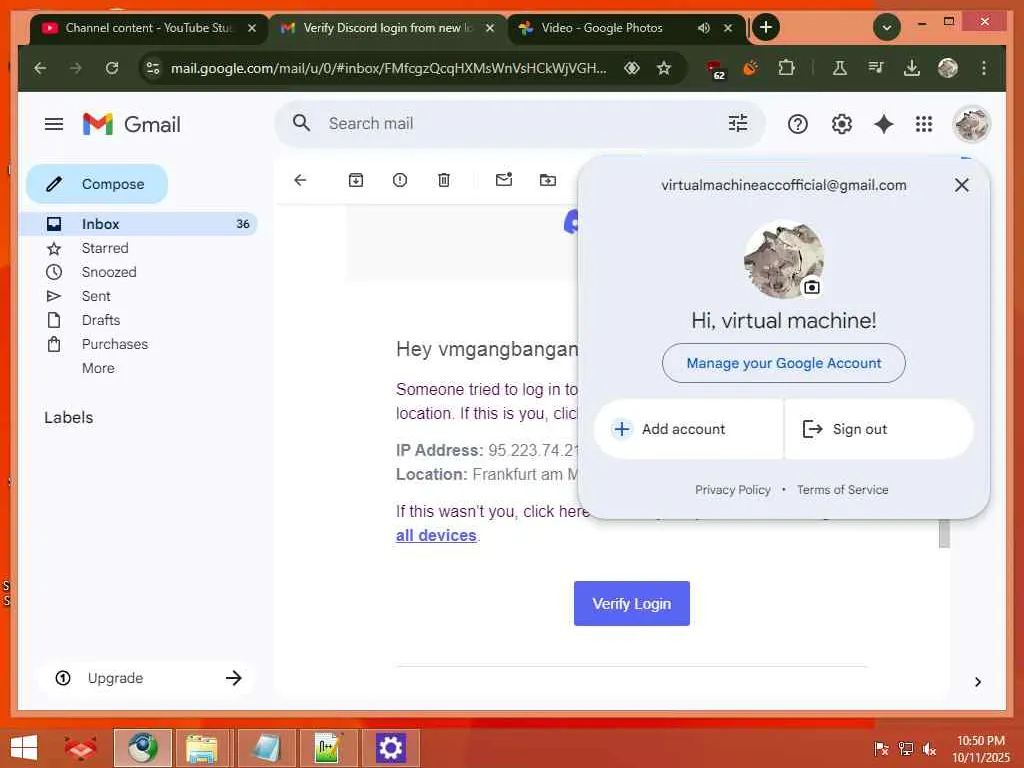The width and height of the screenshot is (1024, 768).
Task: Report this email as spam
Action: [400, 180]
